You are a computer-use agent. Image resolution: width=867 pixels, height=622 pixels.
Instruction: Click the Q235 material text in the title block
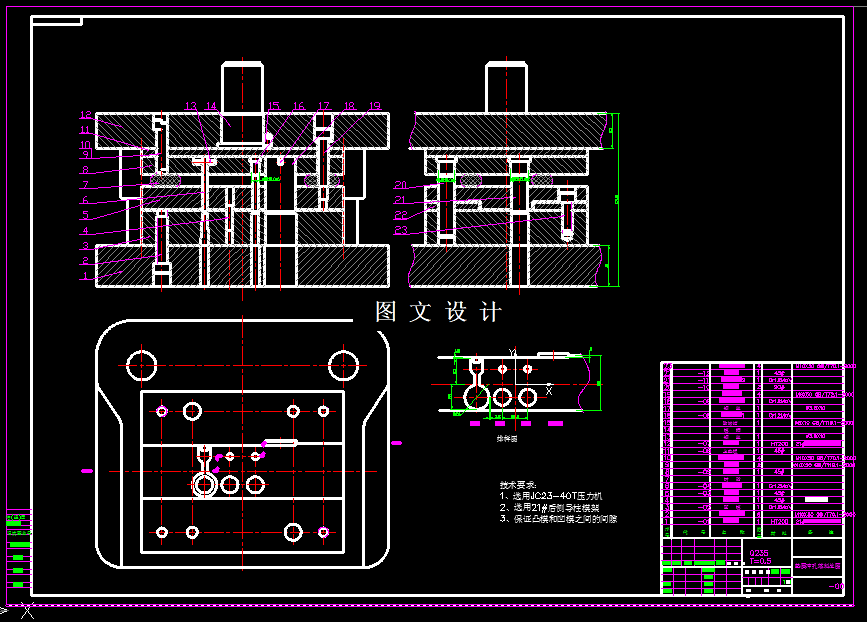pos(759,553)
